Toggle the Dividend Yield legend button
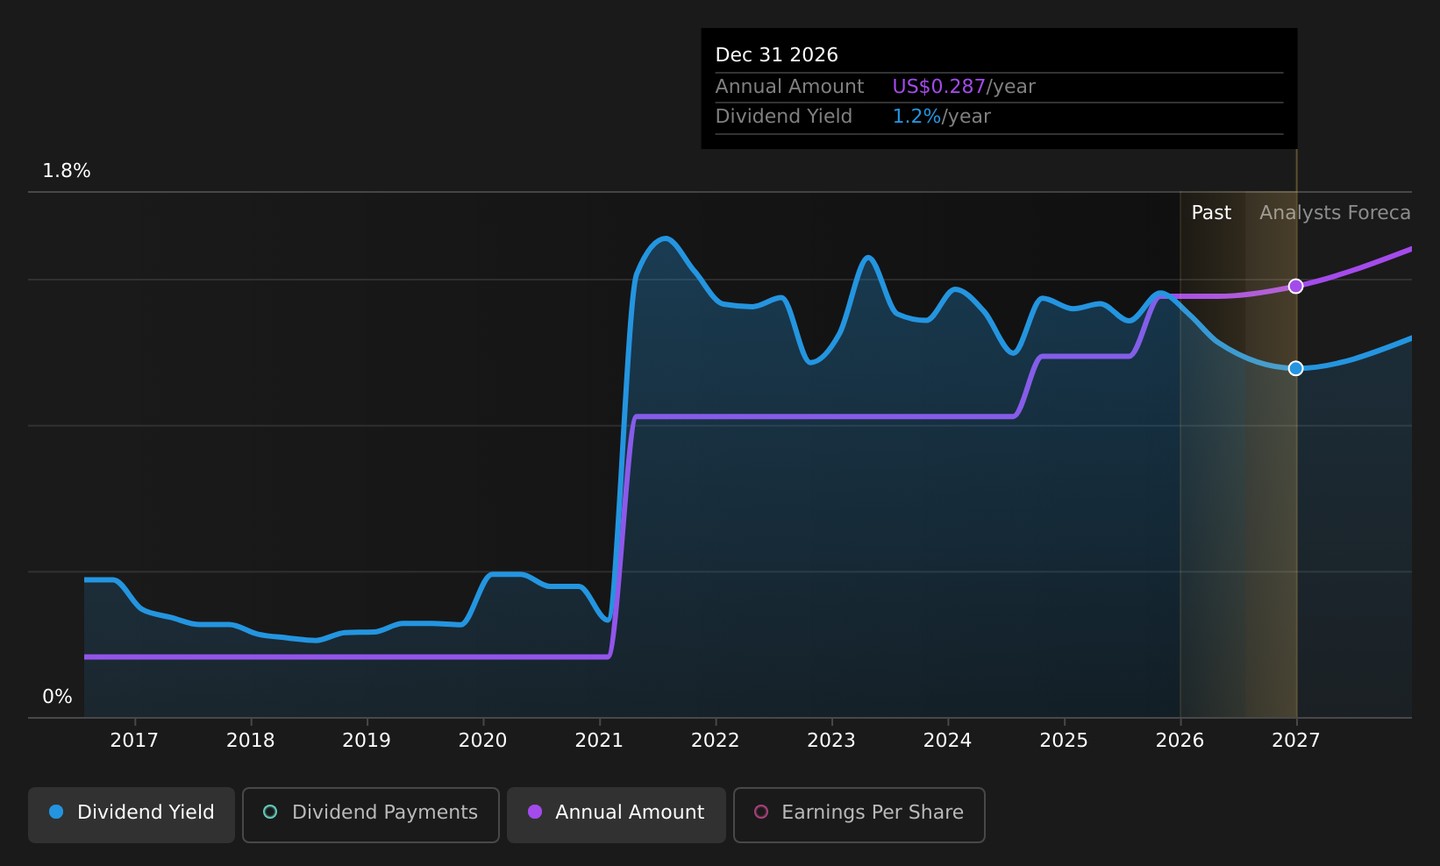The width and height of the screenshot is (1440, 866). pyautogui.click(x=131, y=814)
